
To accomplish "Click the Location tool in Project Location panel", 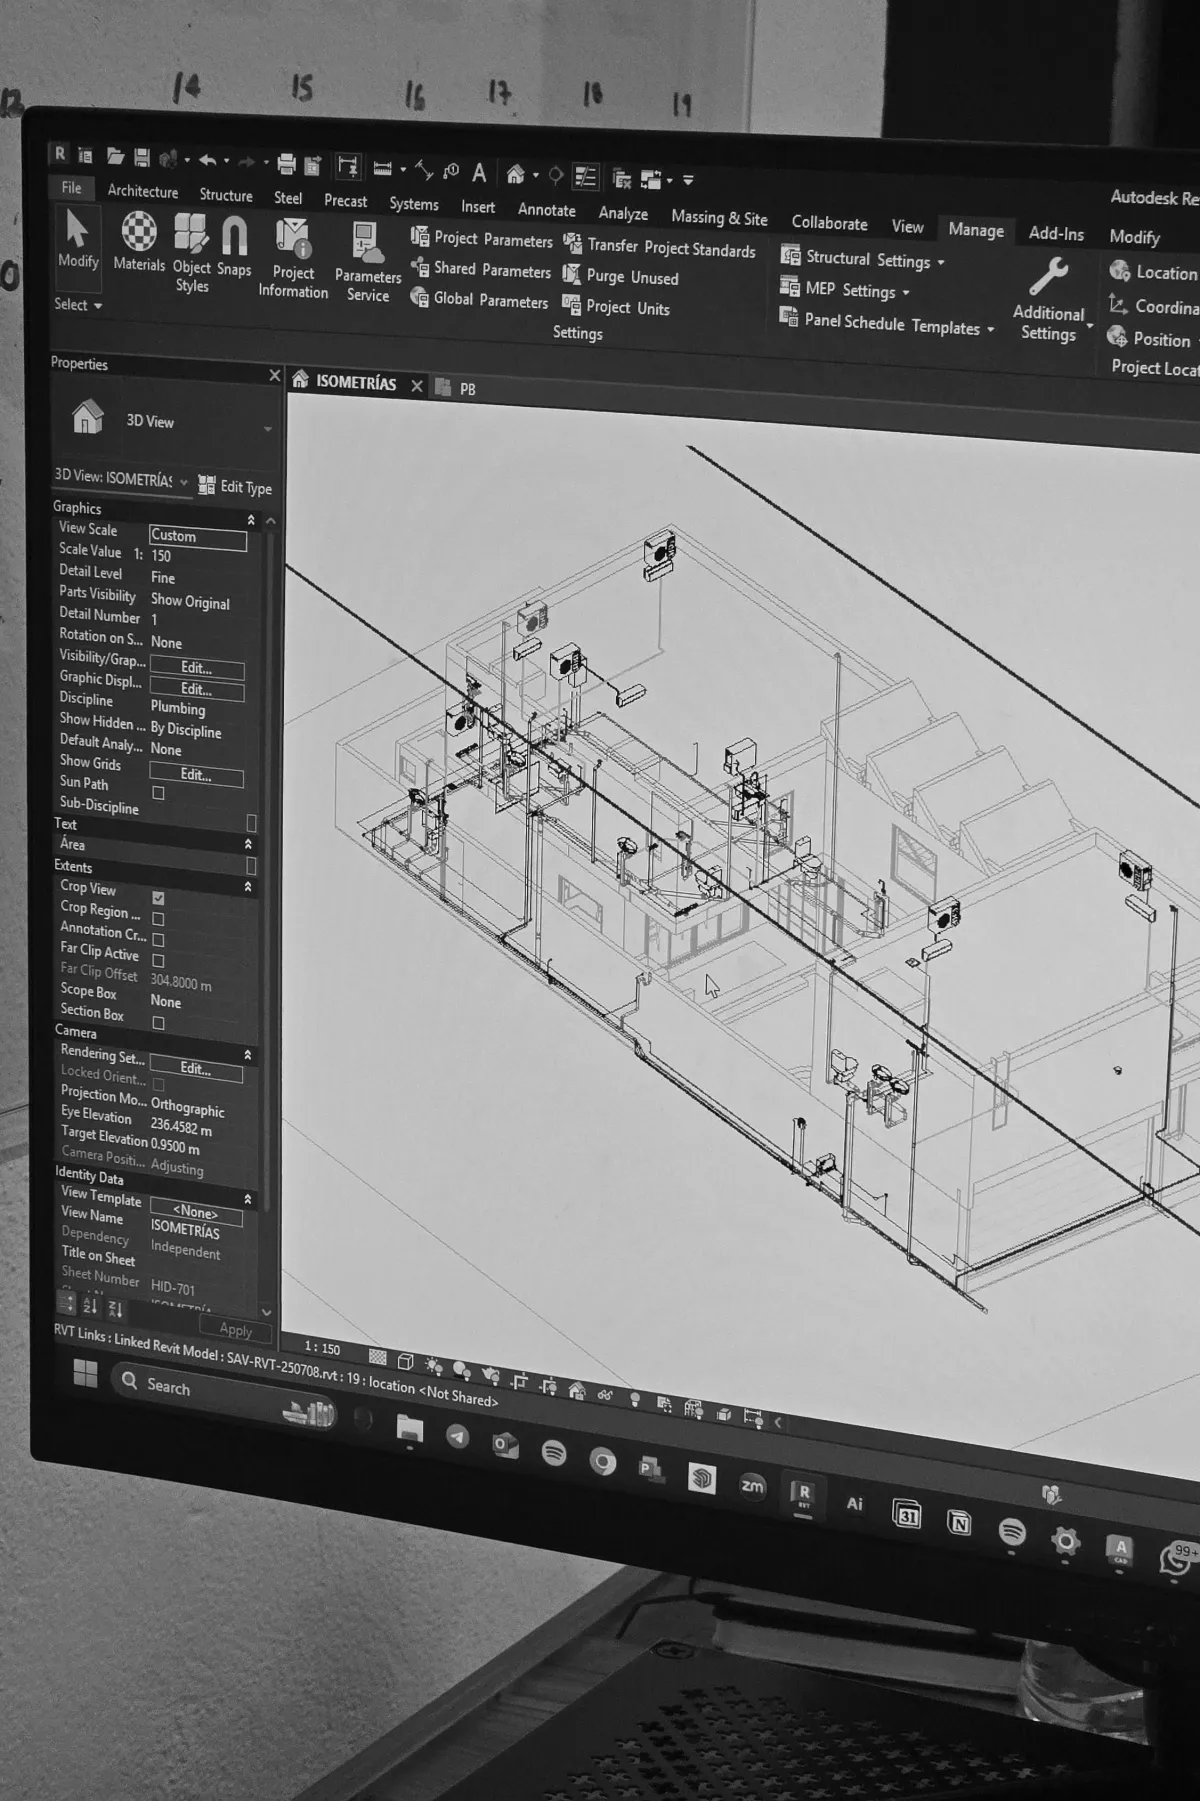I will coord(1152,271).
